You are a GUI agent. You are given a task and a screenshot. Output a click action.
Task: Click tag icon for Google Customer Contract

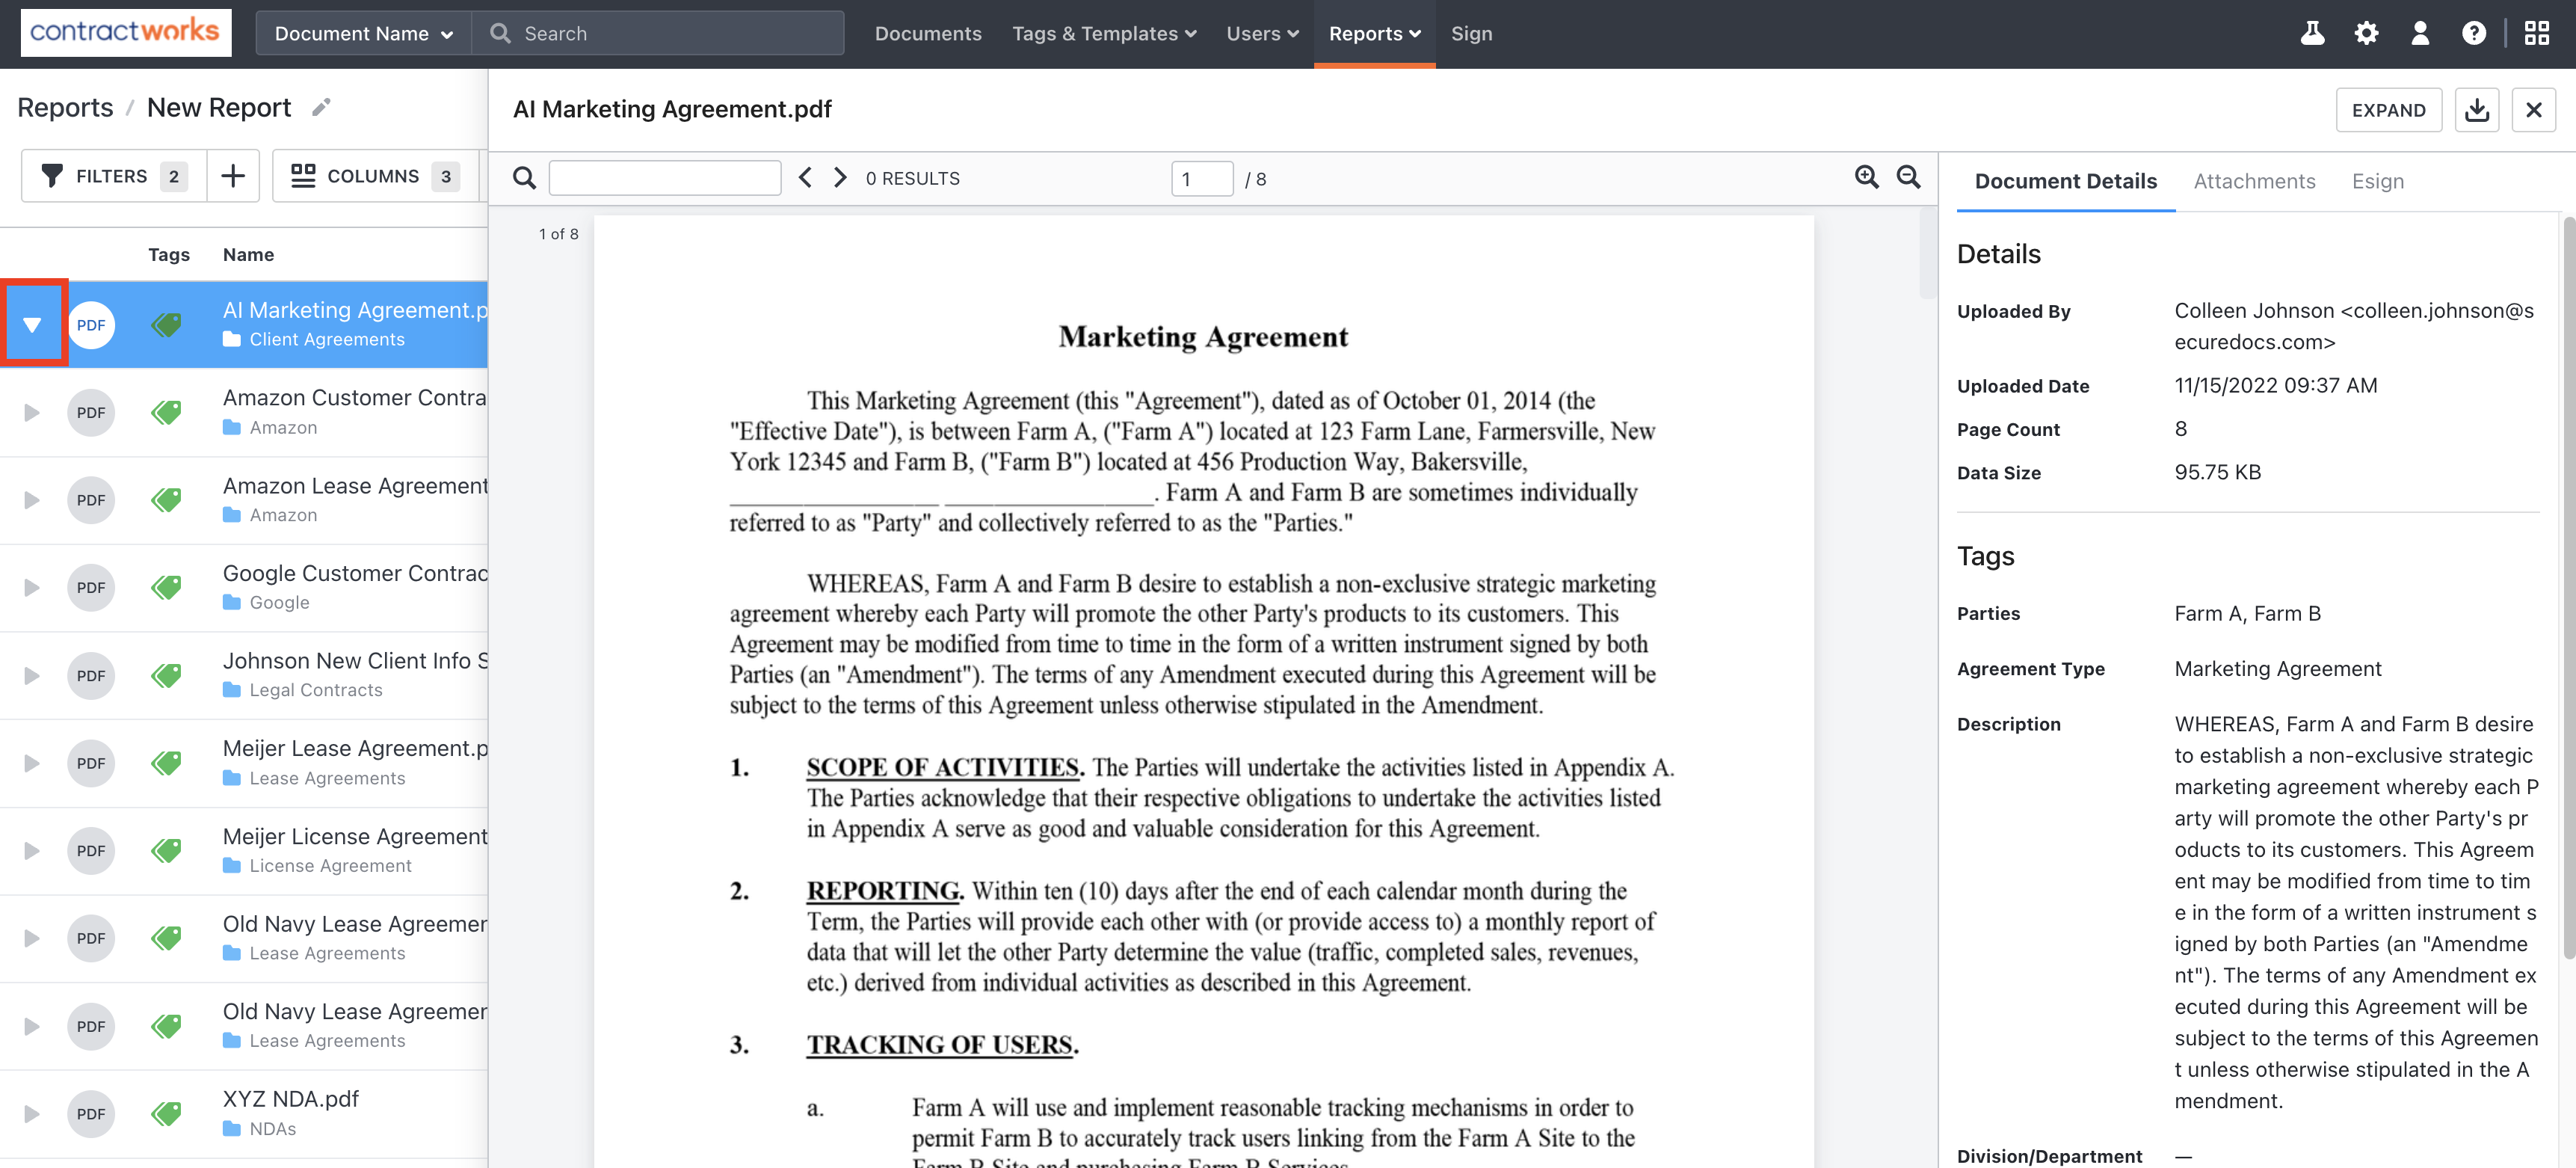166,587
